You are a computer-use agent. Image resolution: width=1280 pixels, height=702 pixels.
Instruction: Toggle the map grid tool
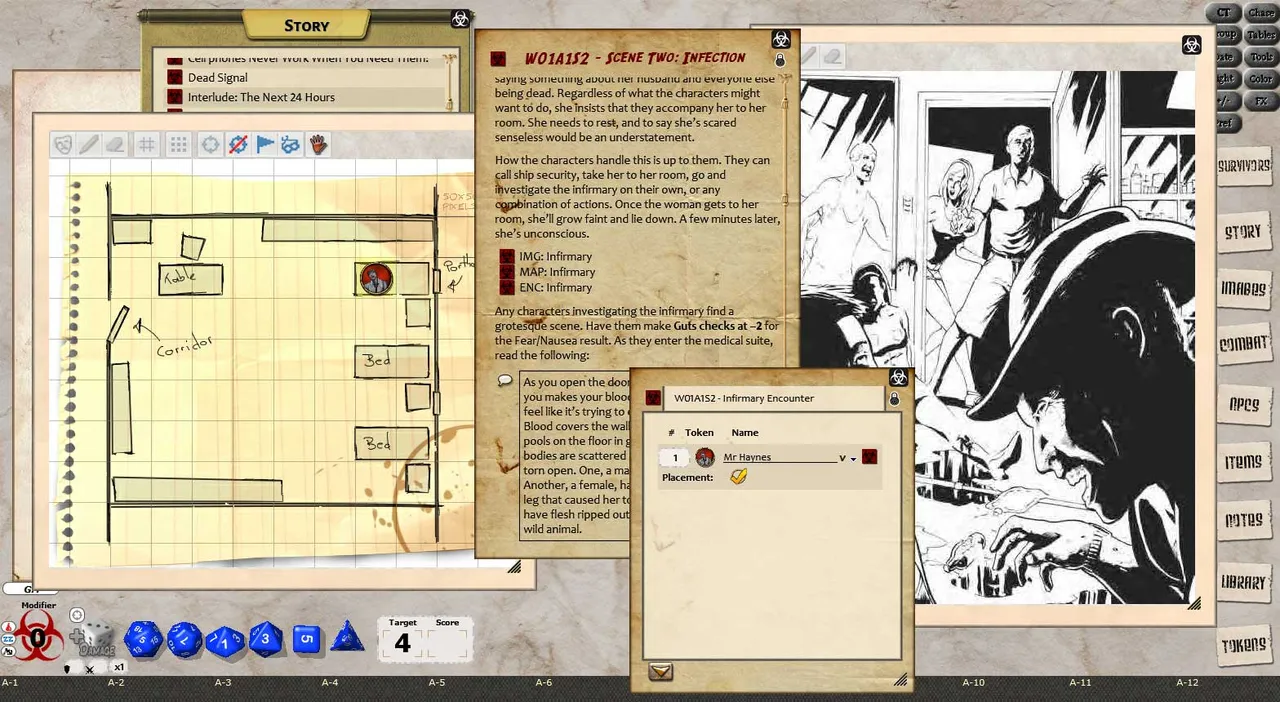point(147,145)
